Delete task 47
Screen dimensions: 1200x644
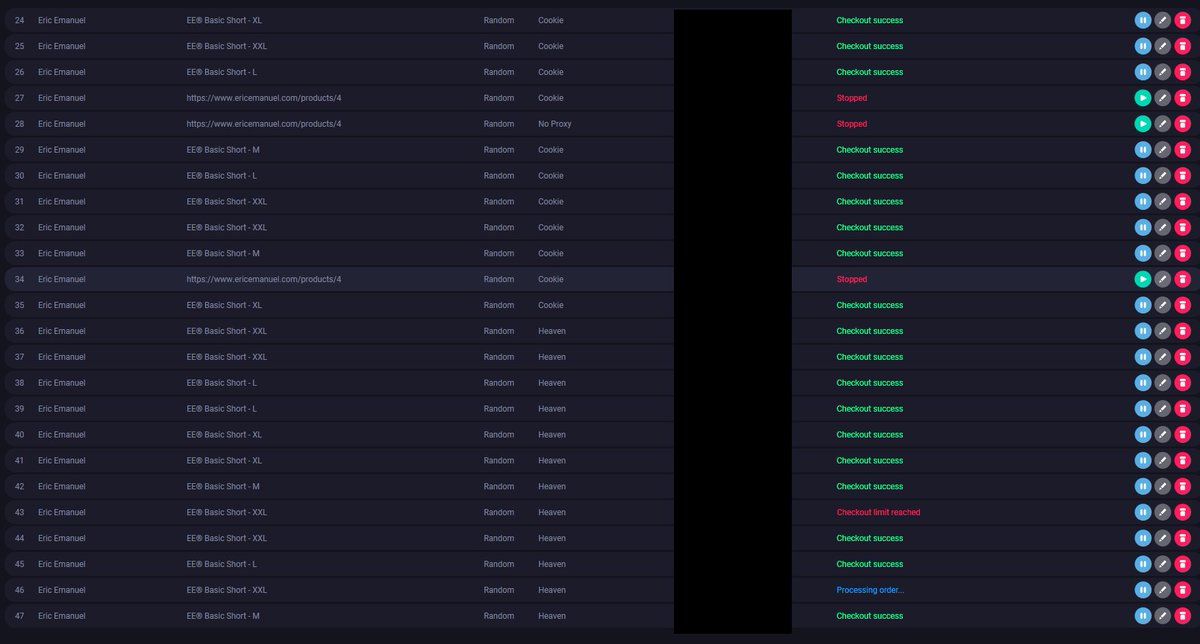point(1182,616)
